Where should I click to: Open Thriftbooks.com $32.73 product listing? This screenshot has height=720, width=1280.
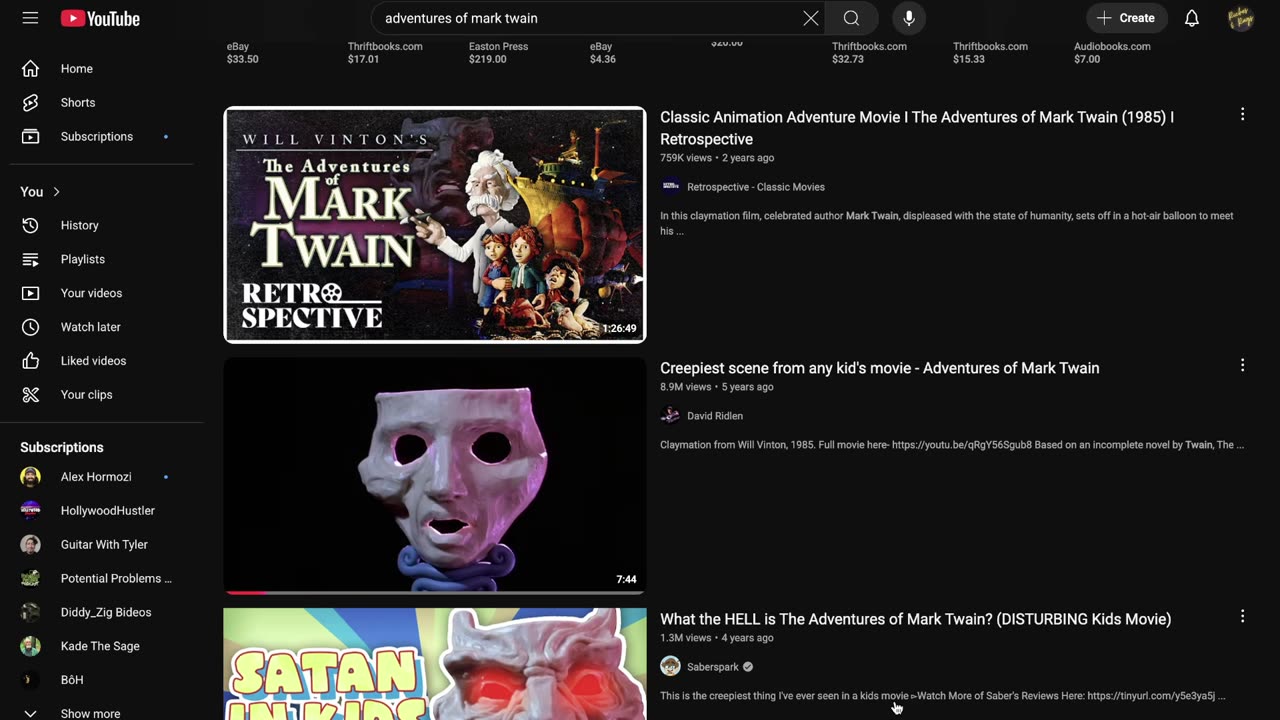click(869, 53)
